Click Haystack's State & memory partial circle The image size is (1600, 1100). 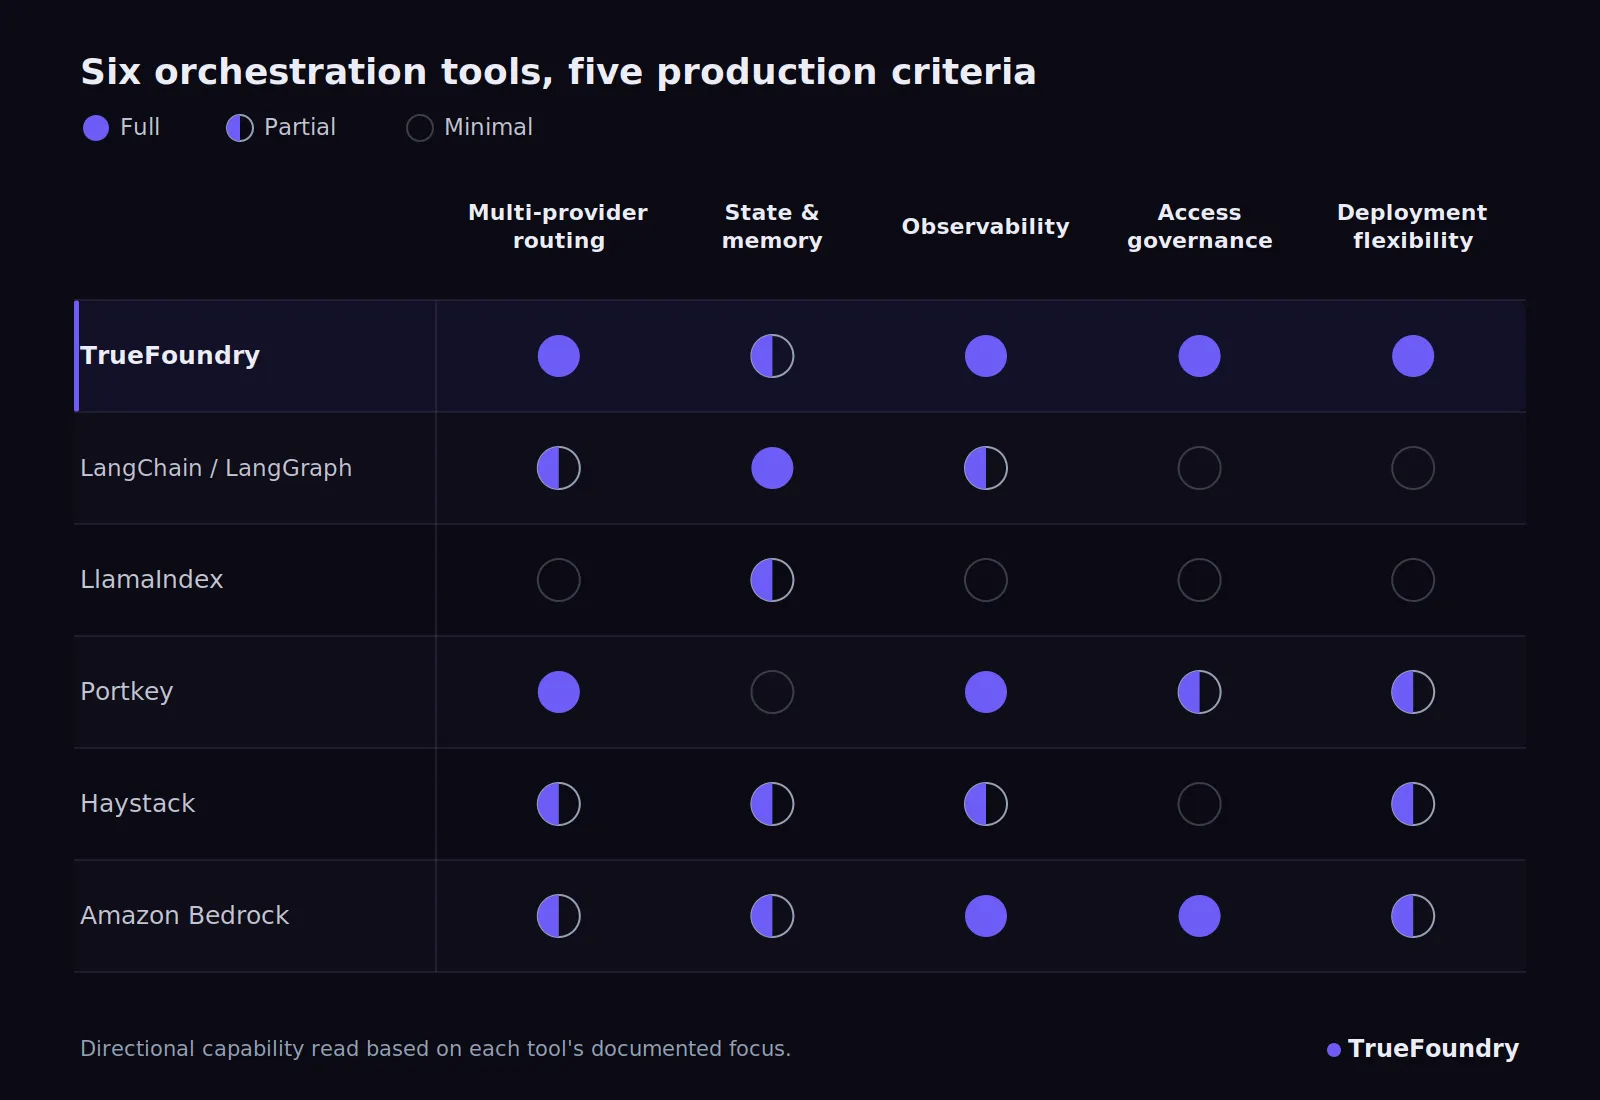[772, 804]
